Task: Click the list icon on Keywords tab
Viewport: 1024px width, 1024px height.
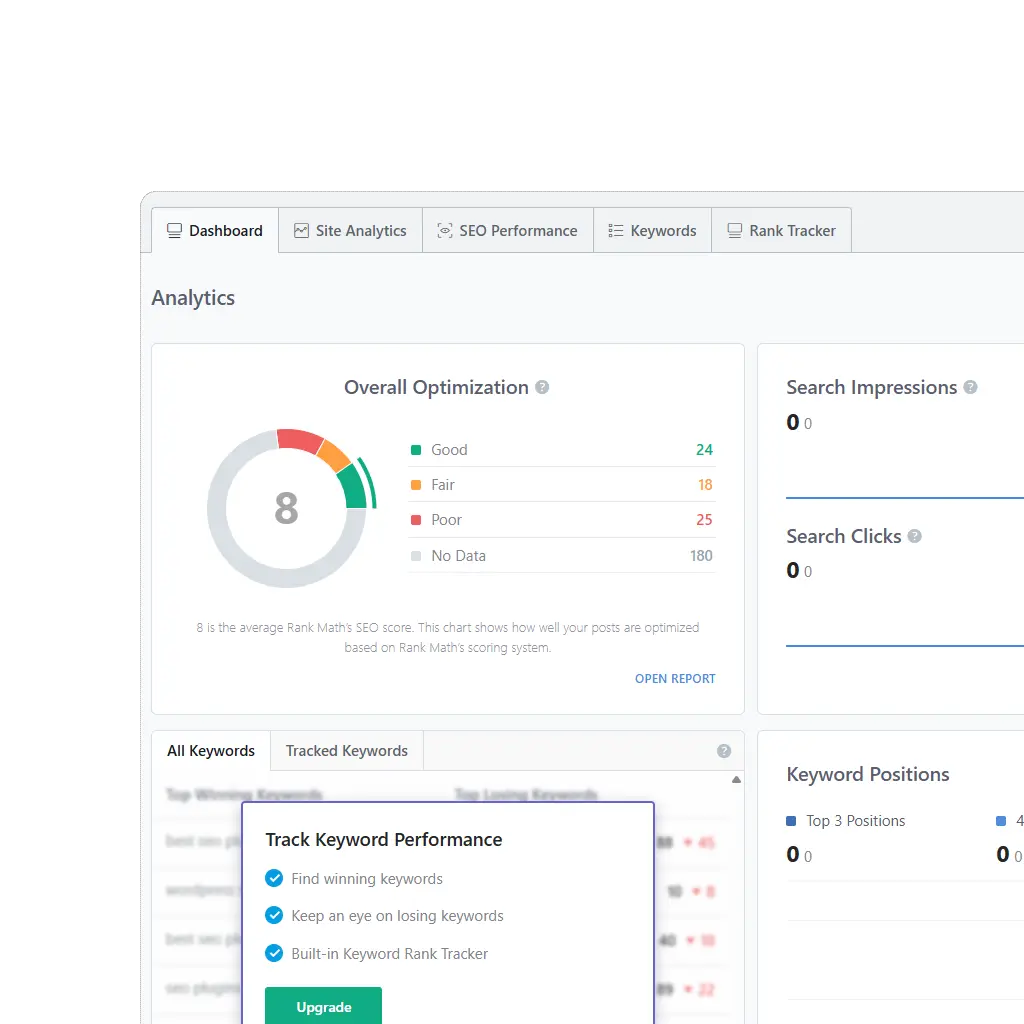Action: click(616, 230)
